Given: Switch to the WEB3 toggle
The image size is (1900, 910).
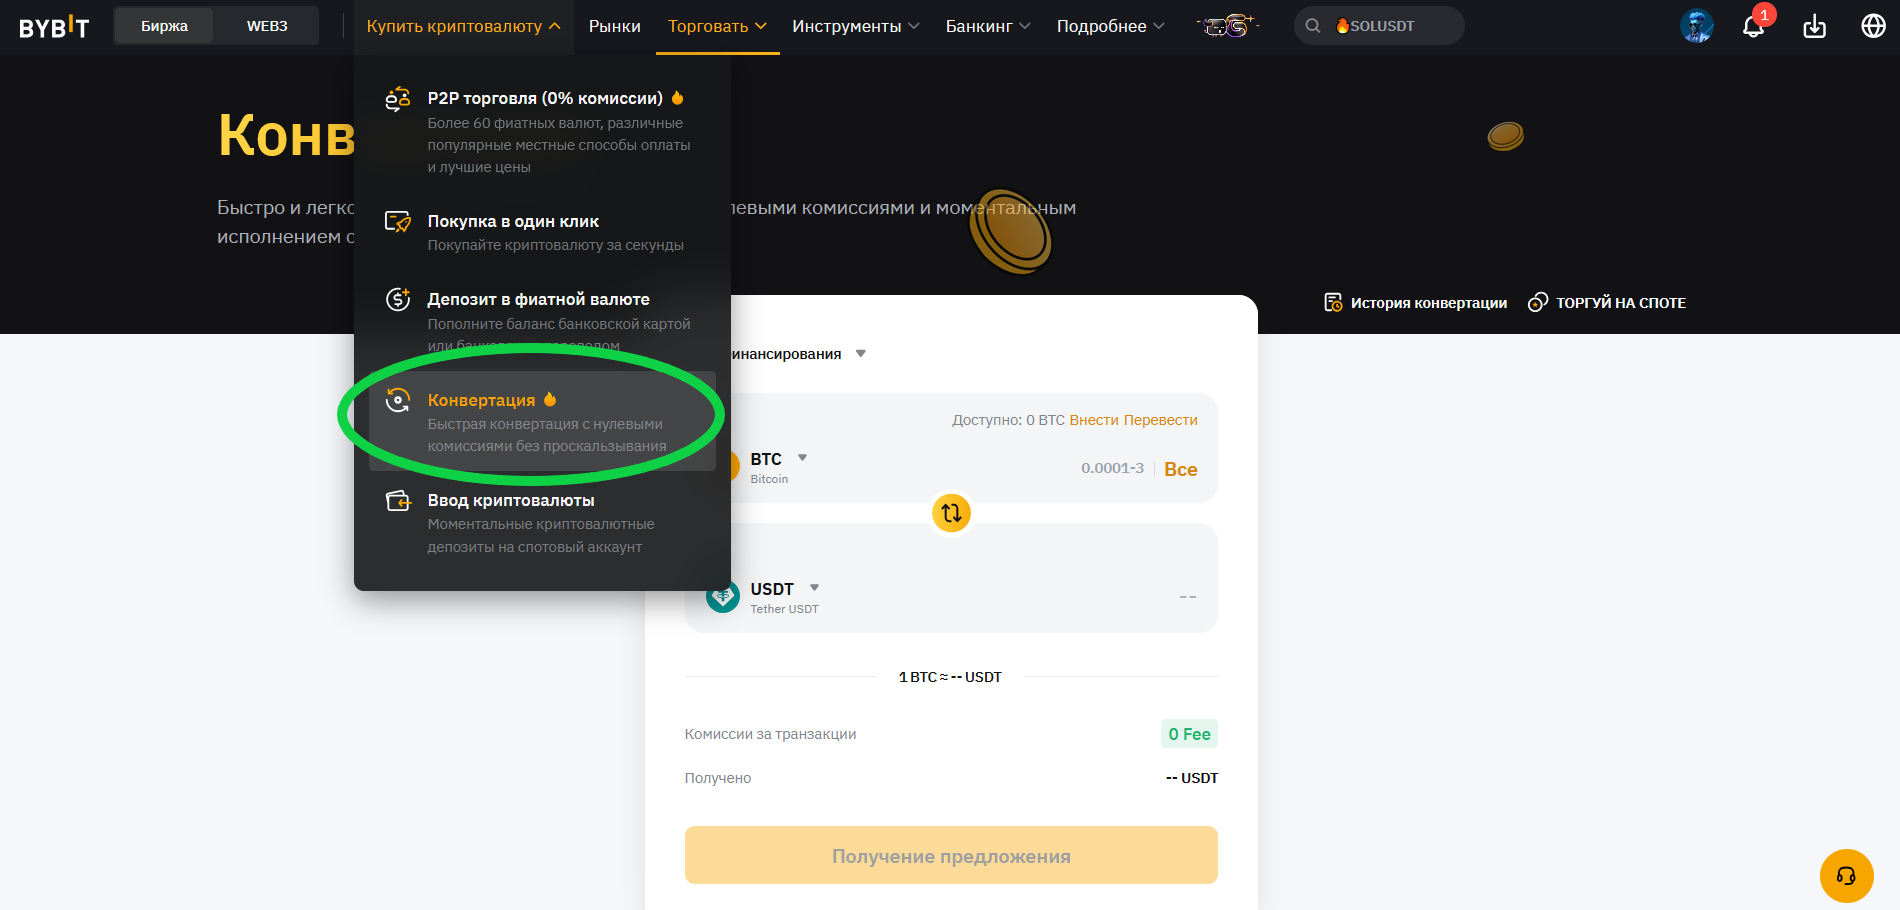Looking at the screenshot, I should (x=267, y=26).
